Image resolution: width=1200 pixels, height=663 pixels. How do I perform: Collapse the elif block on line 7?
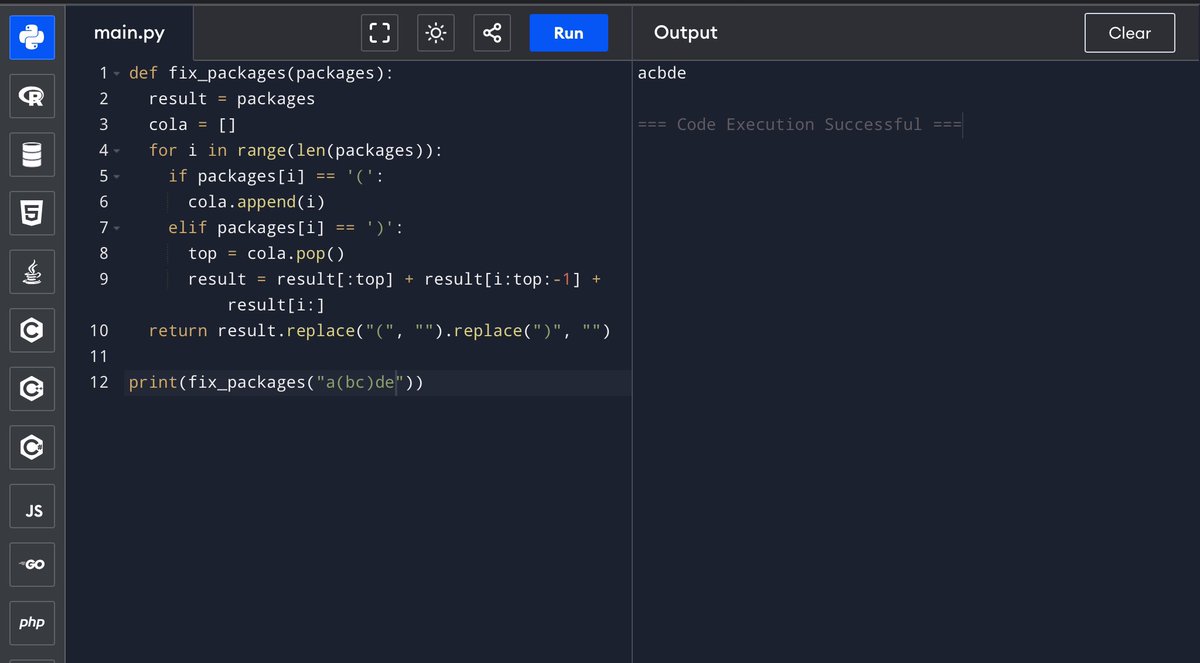115,227
